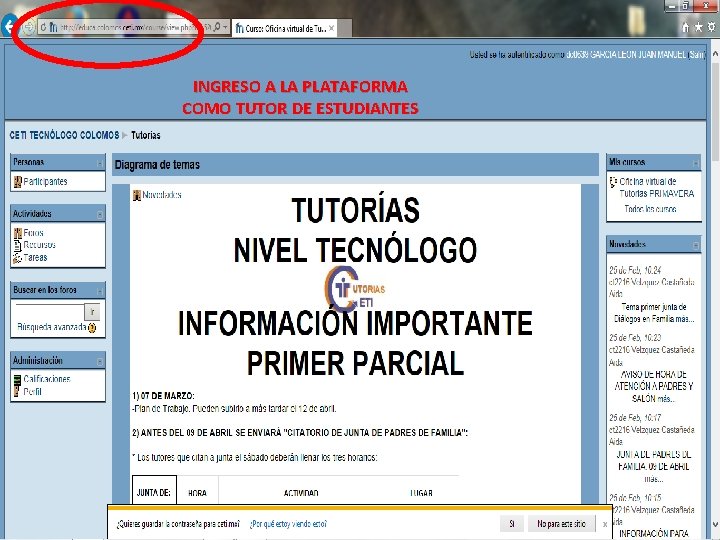720x540 pixels.
Task: Click the 'Diagrama de temas' heading
Action: pos(157,165)
